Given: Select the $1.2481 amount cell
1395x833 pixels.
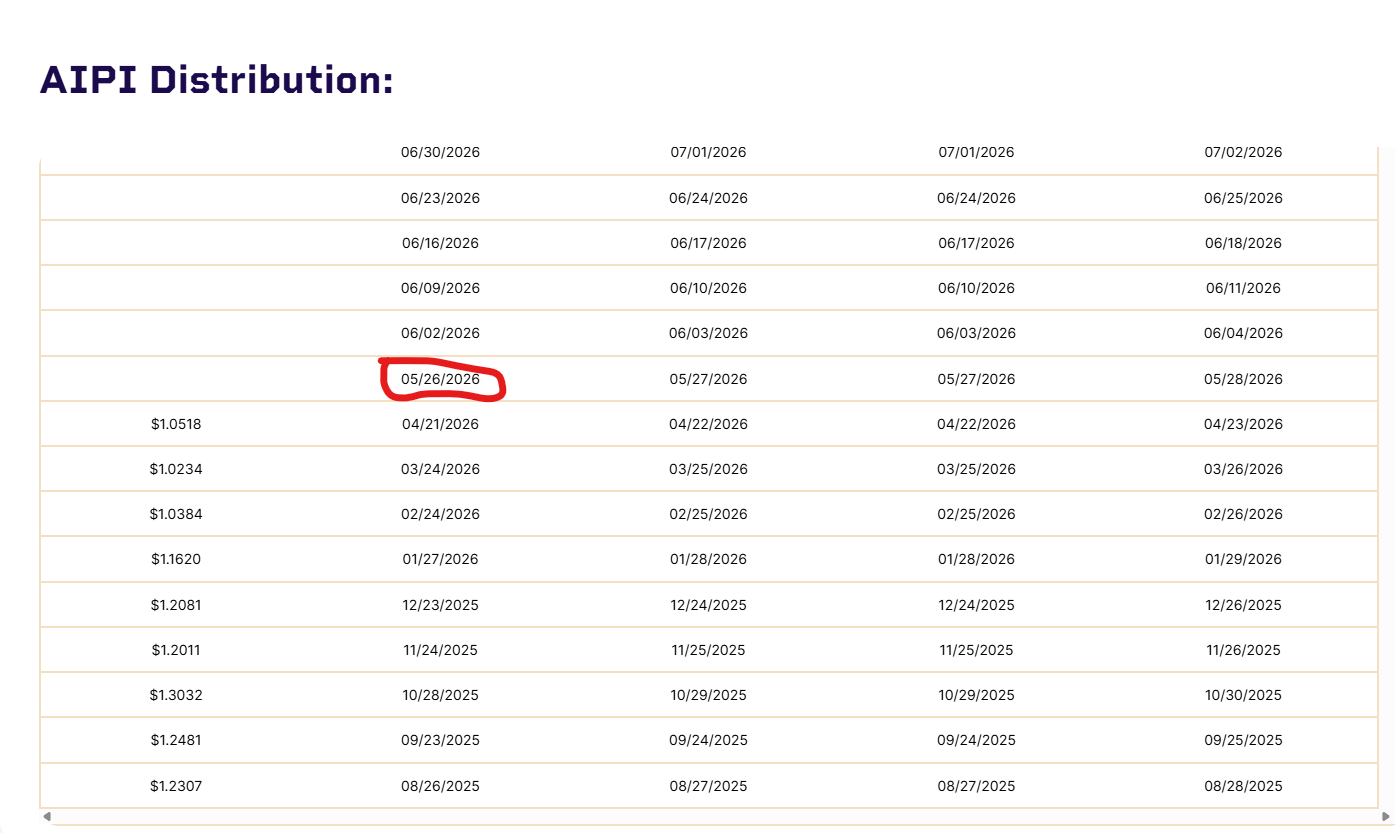Looking at the screenshot, I should (x=176, y=740).
